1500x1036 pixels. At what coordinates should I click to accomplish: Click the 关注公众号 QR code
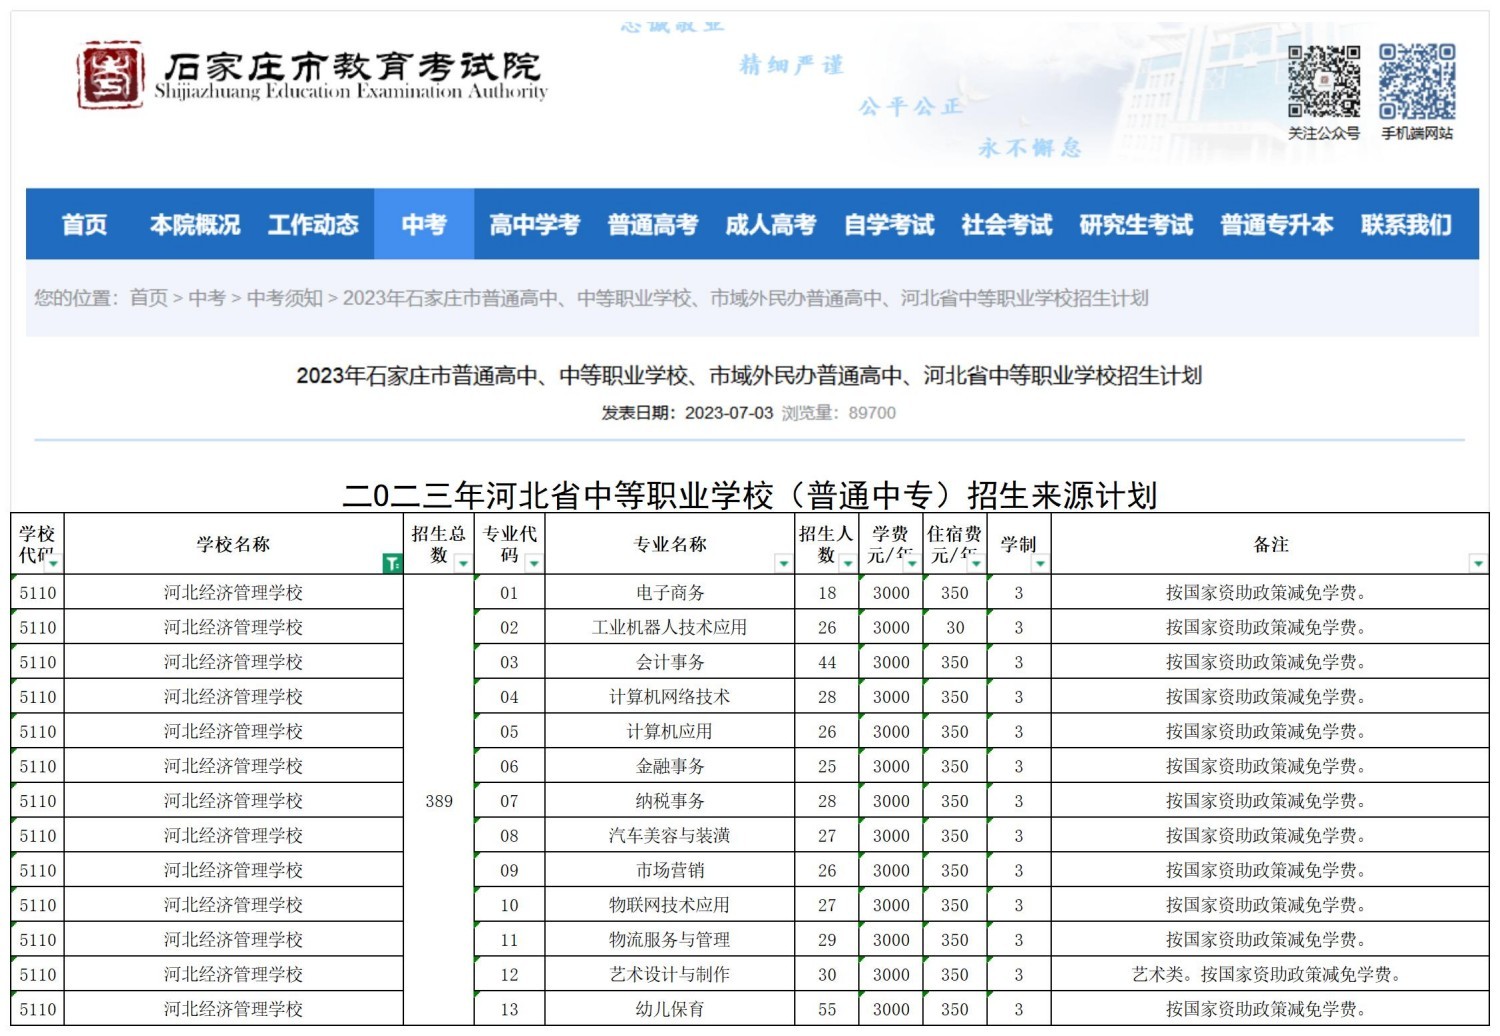point(1324,82)
